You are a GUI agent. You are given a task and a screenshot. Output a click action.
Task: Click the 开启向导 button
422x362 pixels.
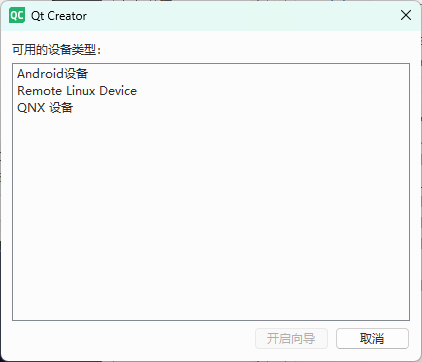point(291,338)
